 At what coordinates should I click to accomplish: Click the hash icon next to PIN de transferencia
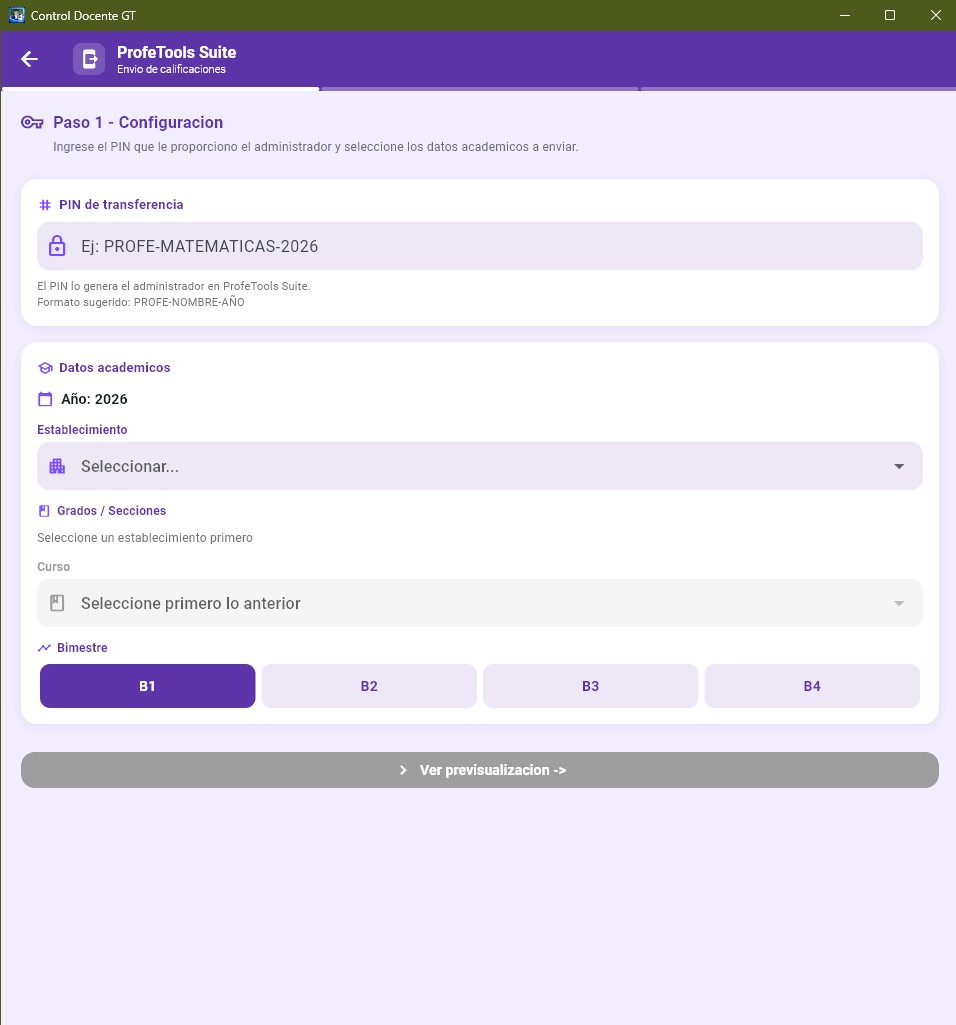[45, 205]
